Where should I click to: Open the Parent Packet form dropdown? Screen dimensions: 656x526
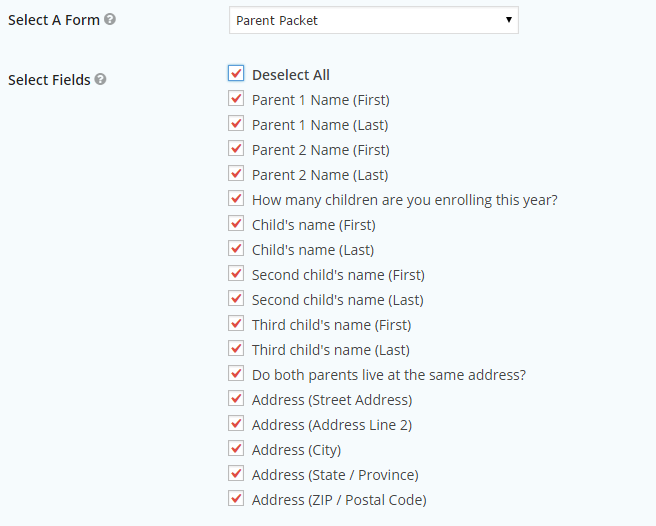(374, 20)
